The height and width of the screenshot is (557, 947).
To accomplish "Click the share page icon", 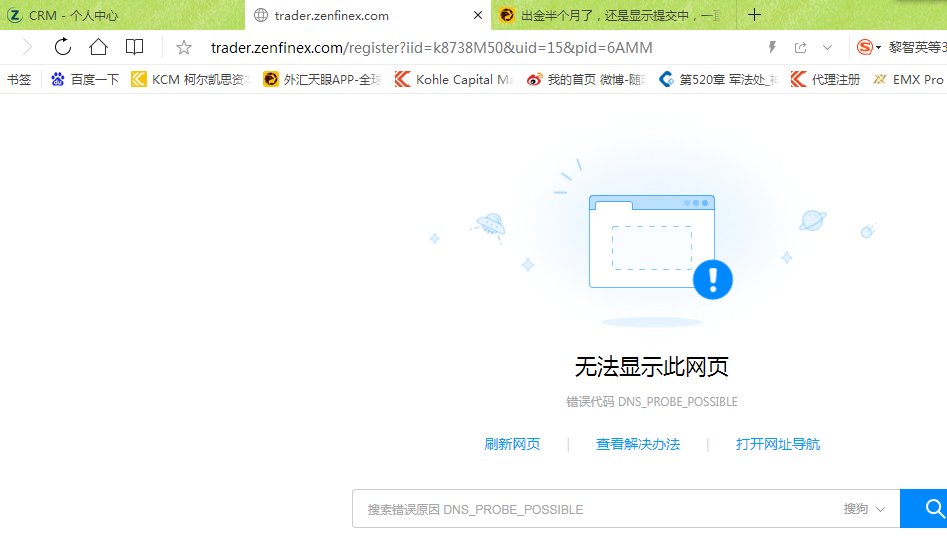I will pyautogui.click(x=800, y=47).
